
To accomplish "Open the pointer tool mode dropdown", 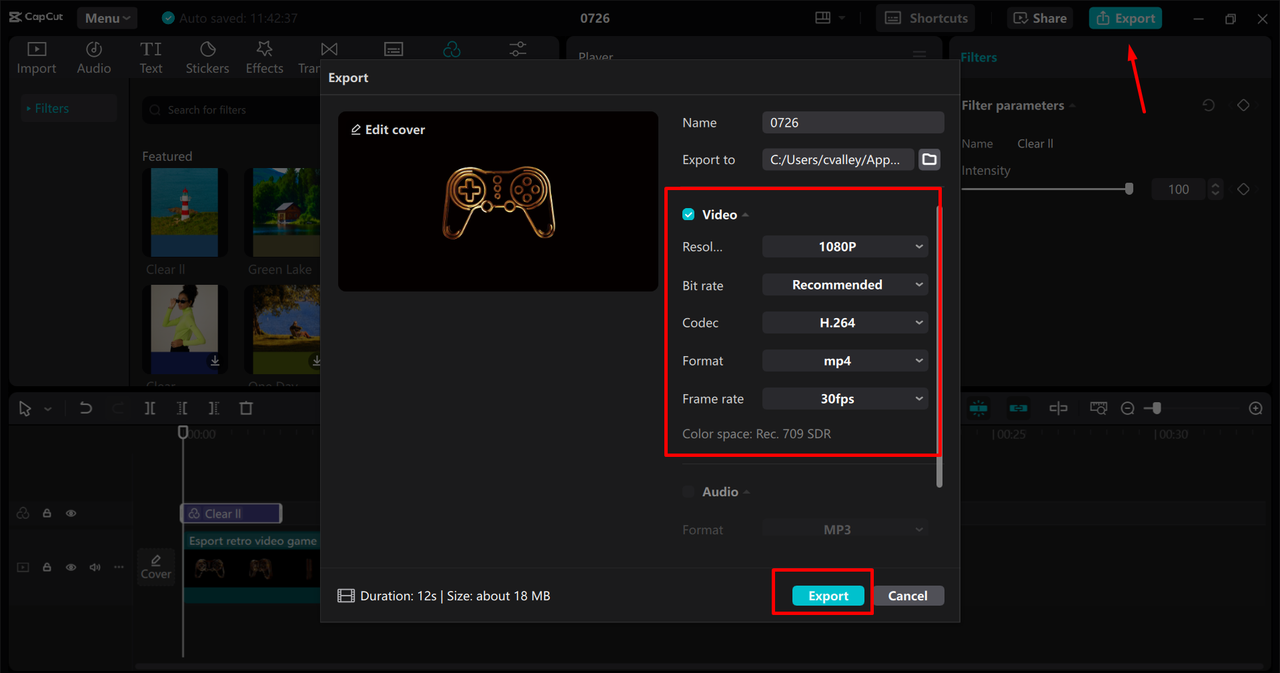I will [x=47, y=409].
